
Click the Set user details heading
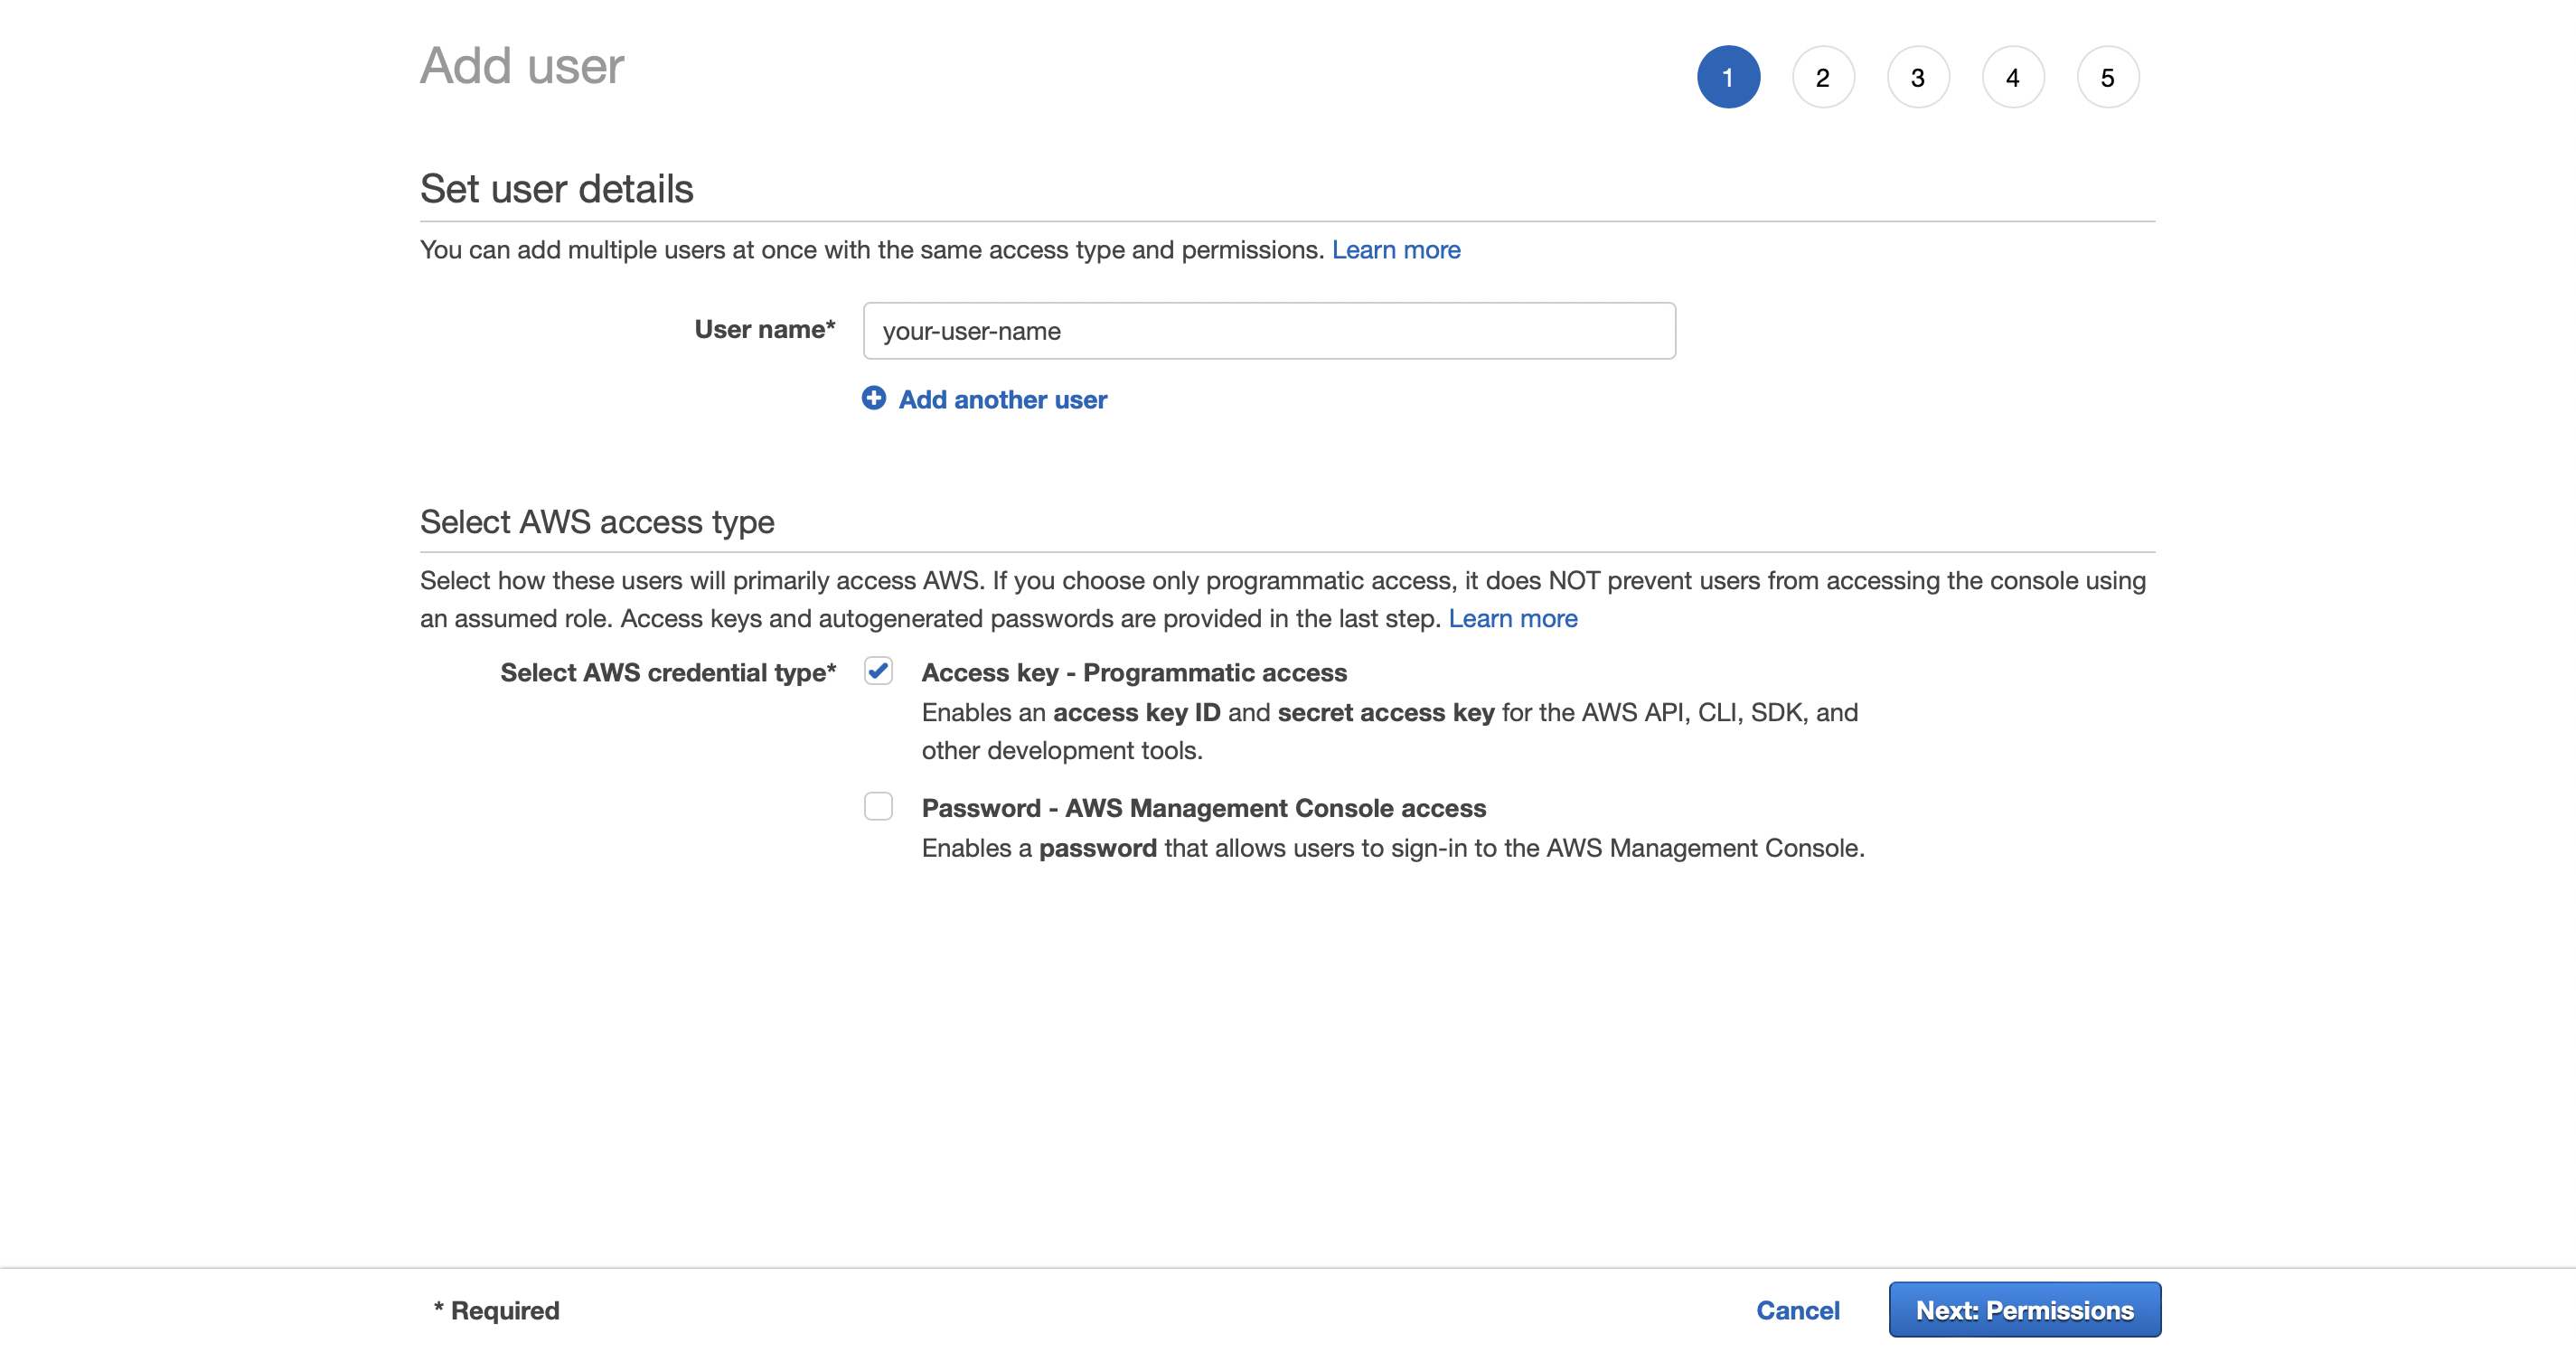point(556,188)
